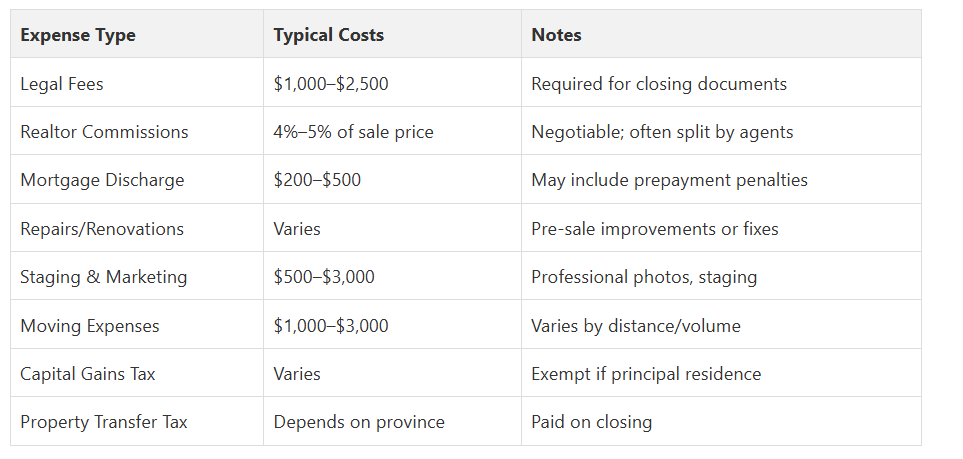
Task: Click the Mortgage Discharge row label
Action: [102, 180]
